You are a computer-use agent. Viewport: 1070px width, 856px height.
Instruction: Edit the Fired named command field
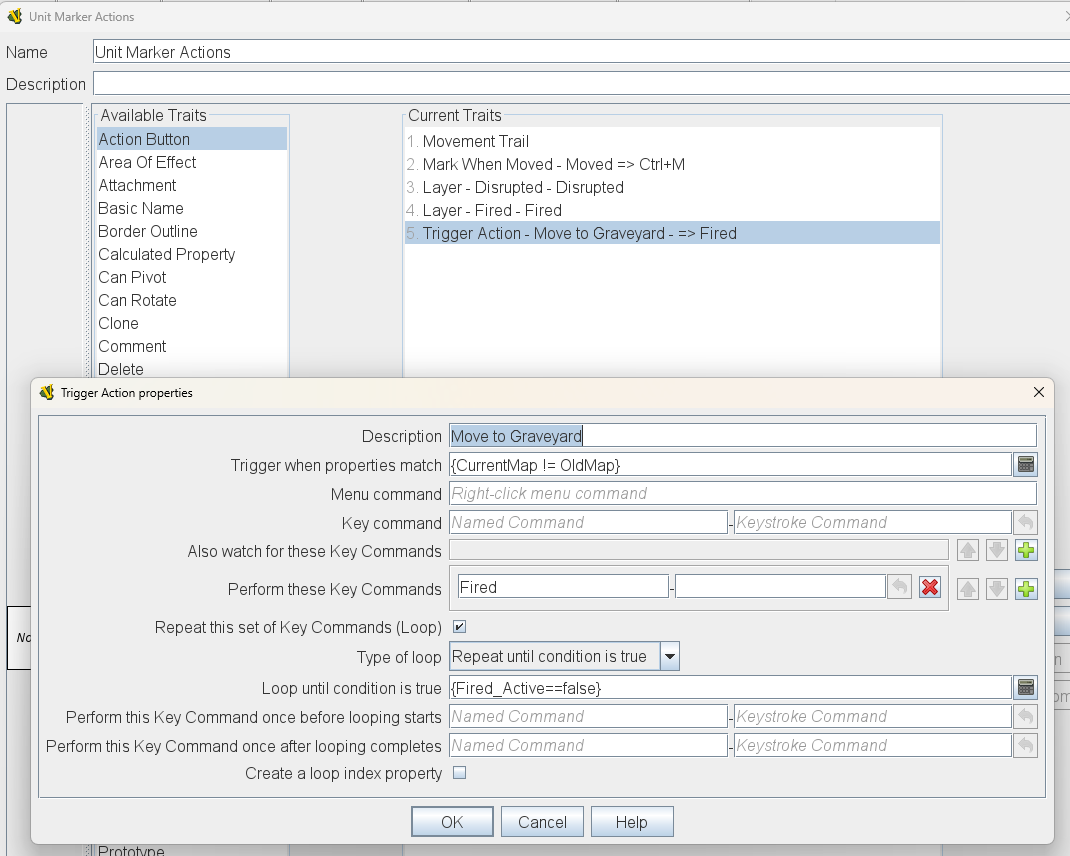(562, 587)
